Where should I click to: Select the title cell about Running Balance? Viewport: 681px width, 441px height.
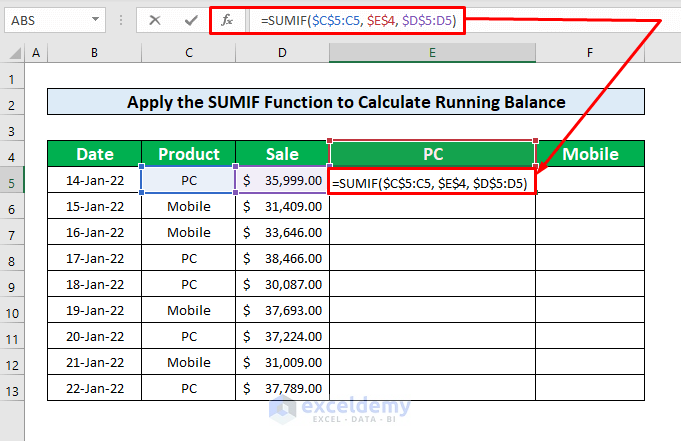pyautogui.click(x=345, y=102)
